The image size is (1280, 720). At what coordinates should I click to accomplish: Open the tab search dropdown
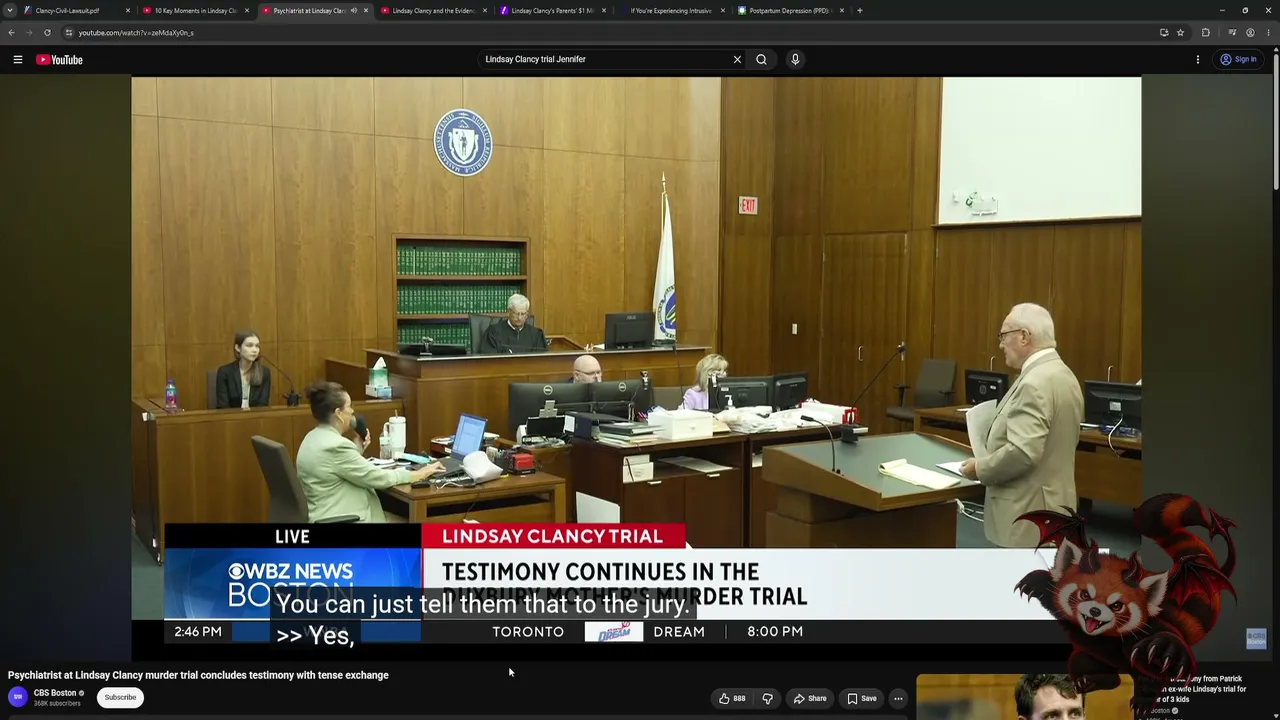click(10, 11)
